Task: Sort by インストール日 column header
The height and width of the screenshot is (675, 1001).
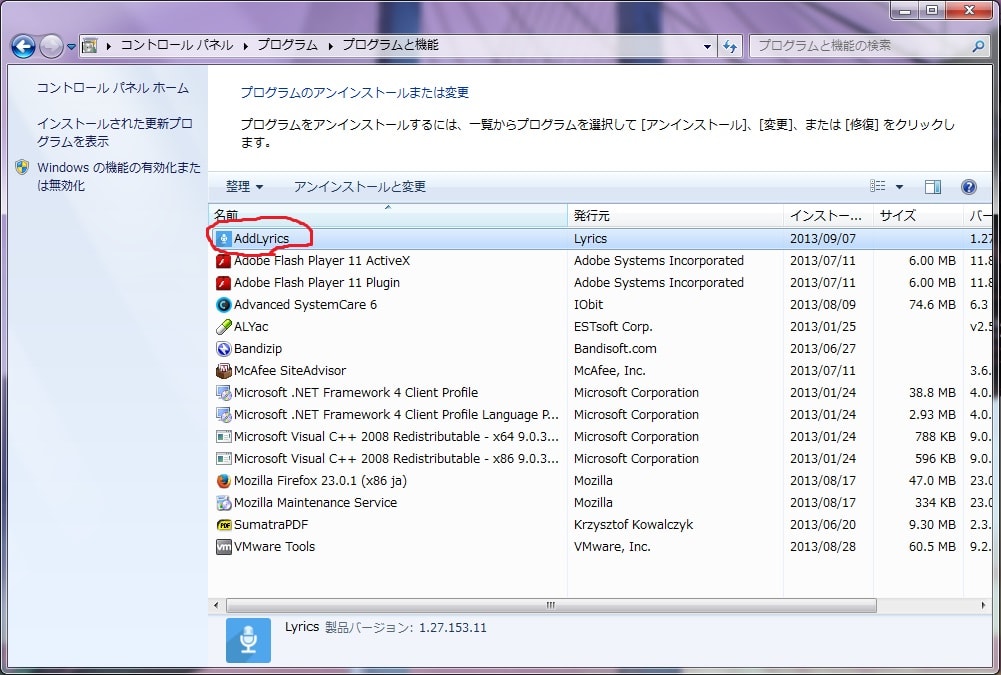Action: (828, 215)
